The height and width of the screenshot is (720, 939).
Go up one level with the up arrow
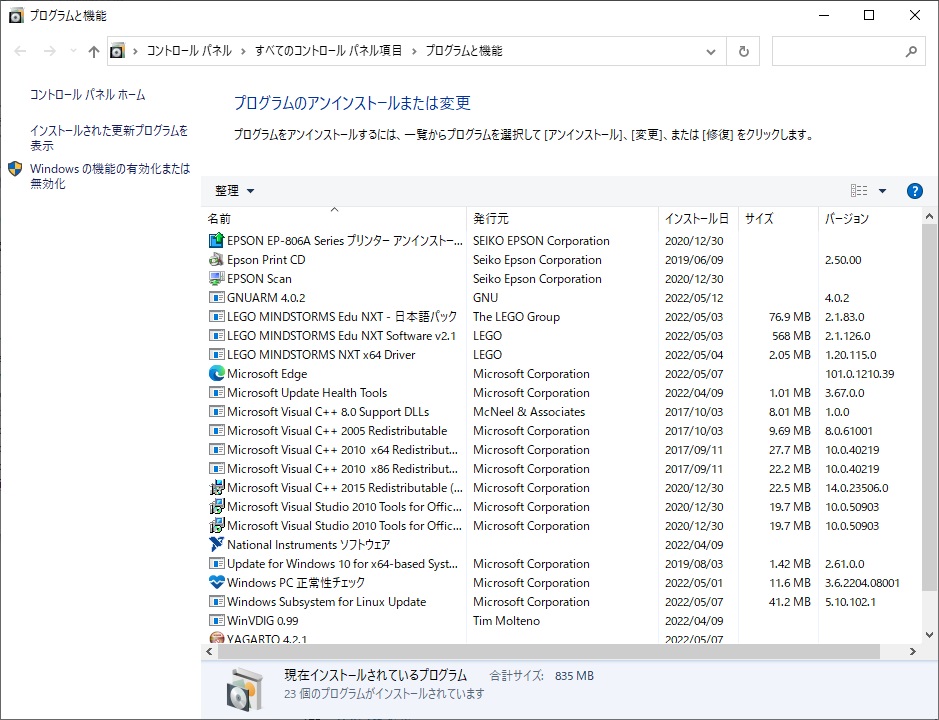93,52
